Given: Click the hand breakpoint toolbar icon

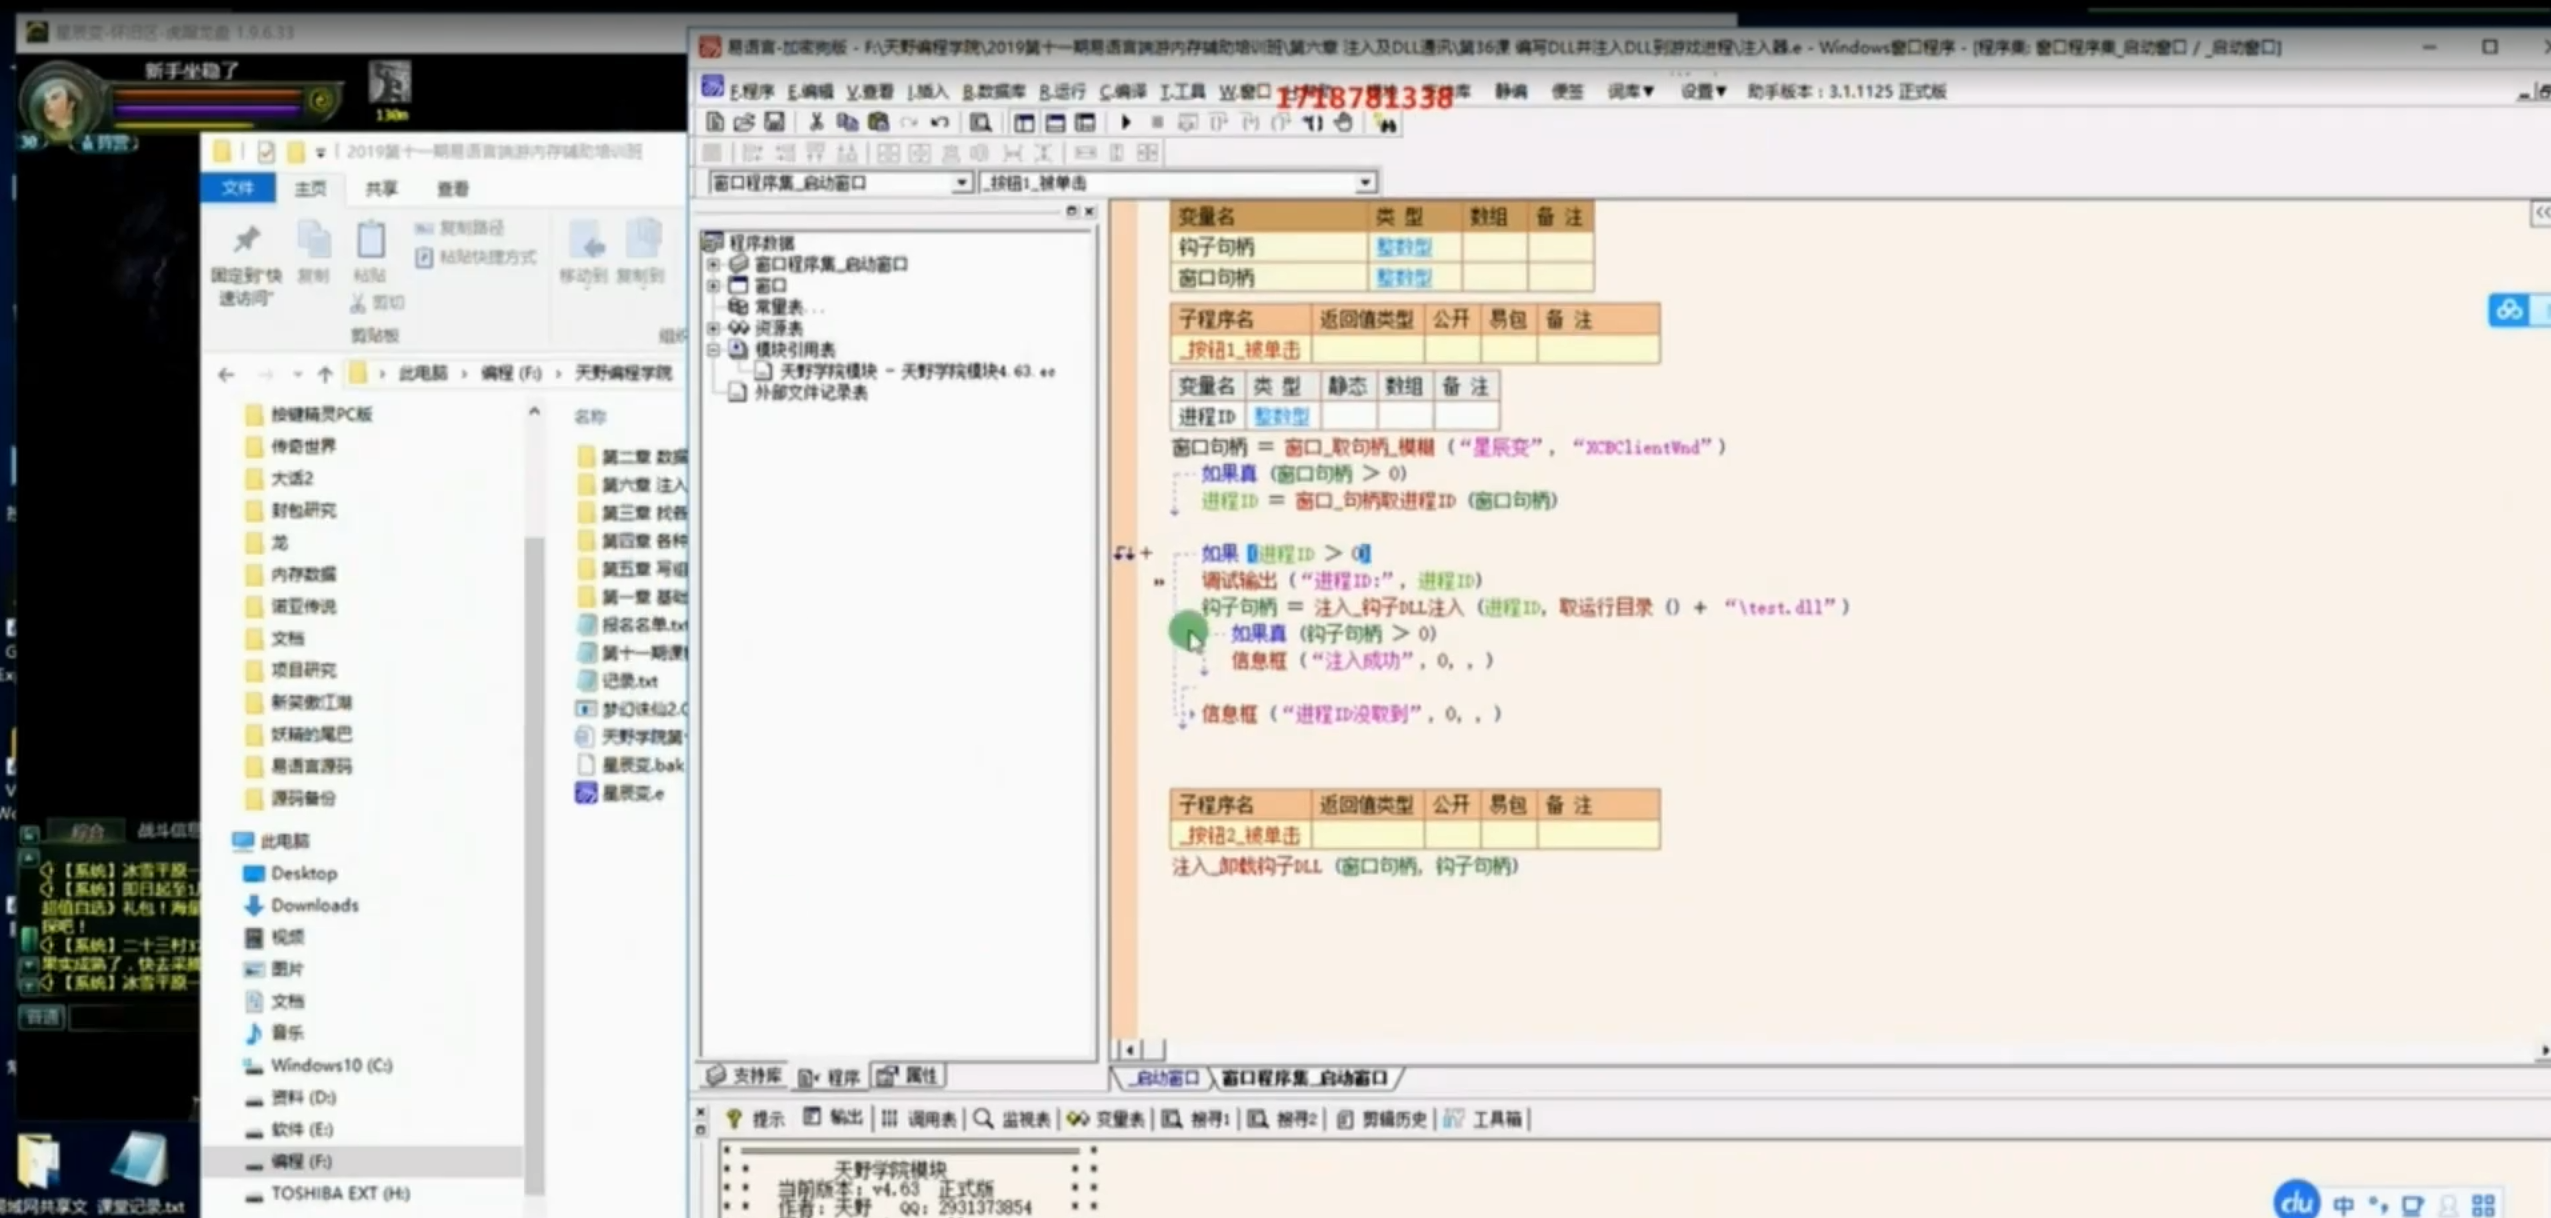Looking at the screenshot, I should pyautogui.click(x=1344, y=123).
